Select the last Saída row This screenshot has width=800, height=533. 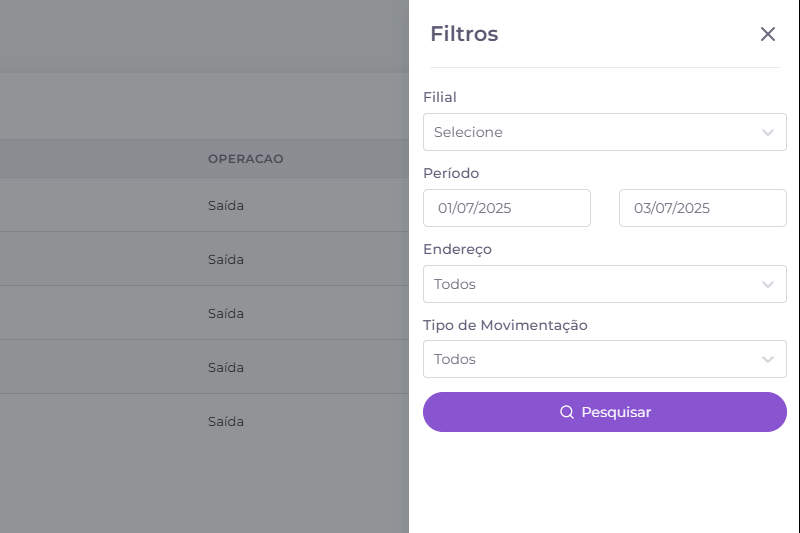click(226, 422)
